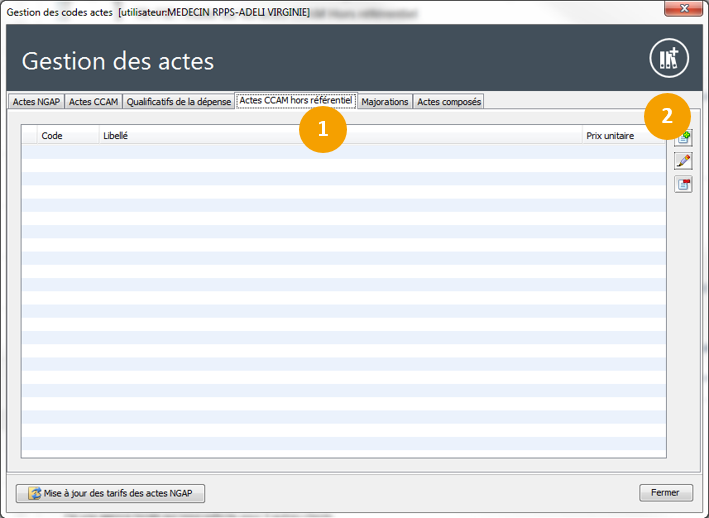This screenshot has width=709, height=518.
Task: Click the delete act icon
Action: coord(684,184)
